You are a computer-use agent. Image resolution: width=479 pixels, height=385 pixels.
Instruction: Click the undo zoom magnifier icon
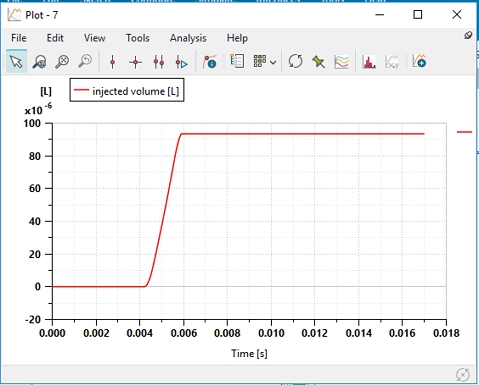tap(85, 61)
